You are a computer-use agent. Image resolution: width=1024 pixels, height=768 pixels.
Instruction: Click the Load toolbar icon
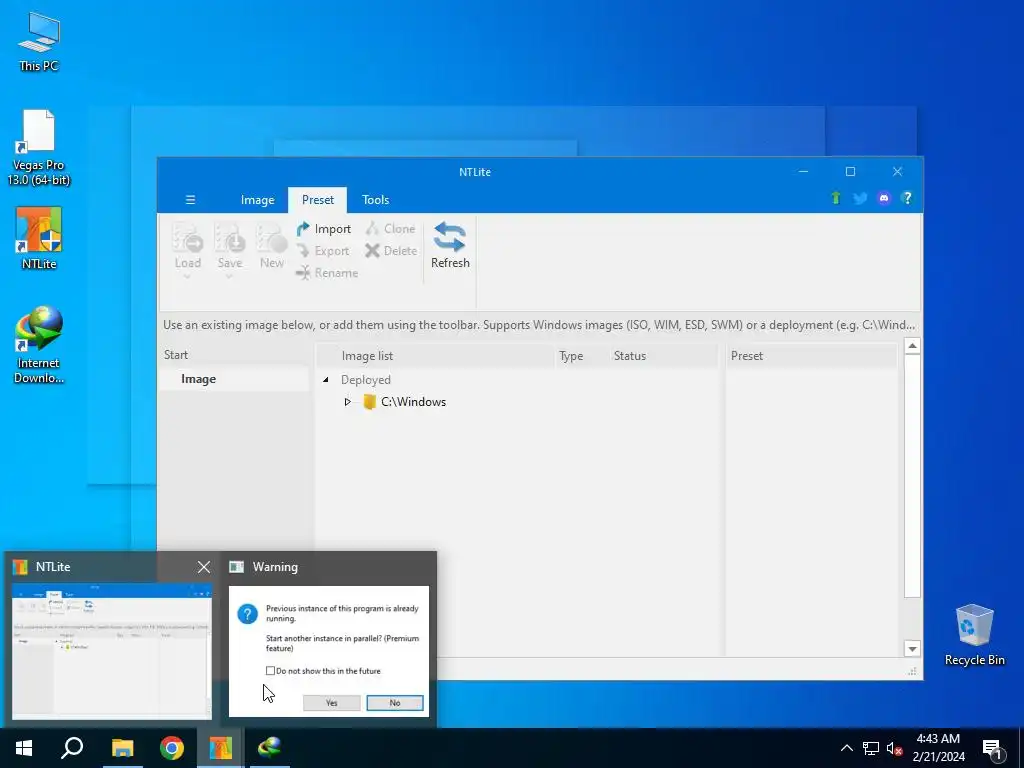(x=187, y=246)
